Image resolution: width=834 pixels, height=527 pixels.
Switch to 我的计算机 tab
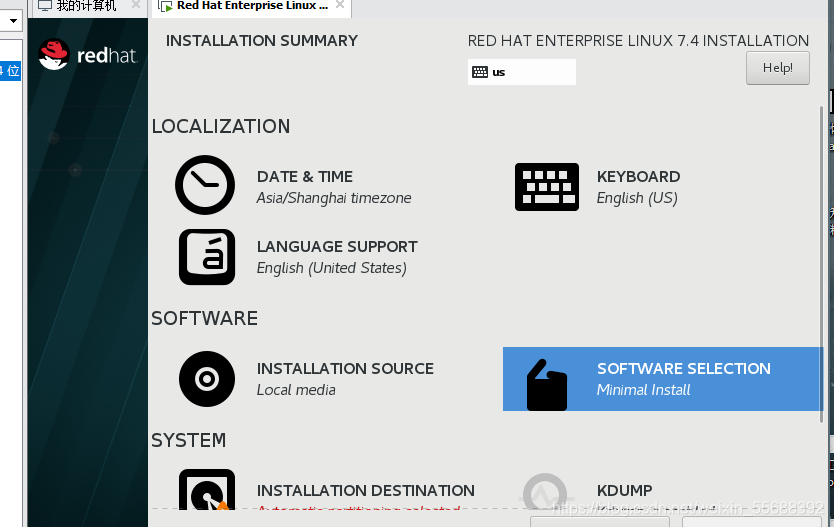86,6
